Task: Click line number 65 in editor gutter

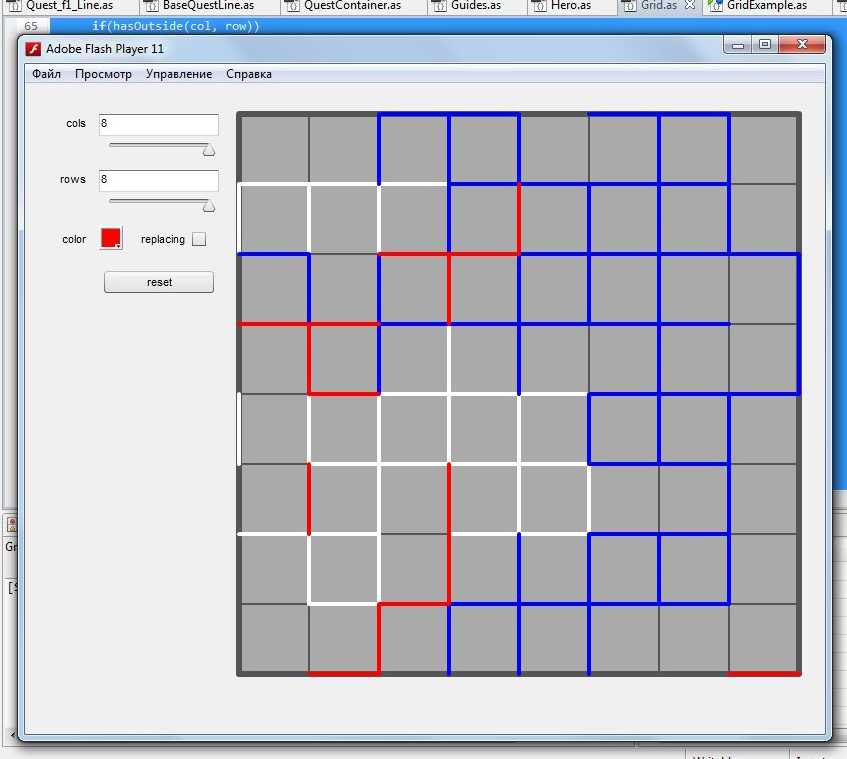Action: click(31, 26)
